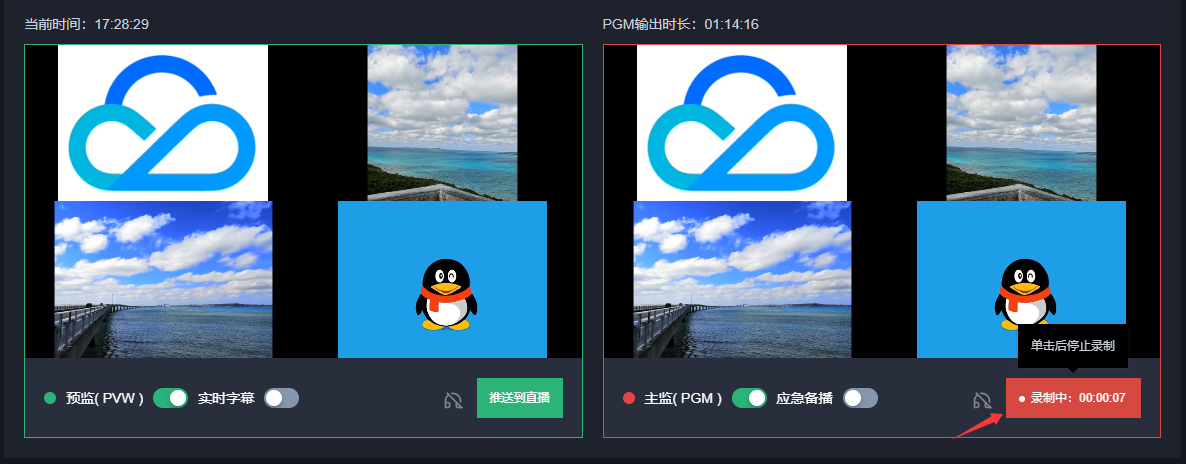This screenshot has width=1186, height=464.
Task: Click the 主监( PGM ) label
Action: coord(683,398)
